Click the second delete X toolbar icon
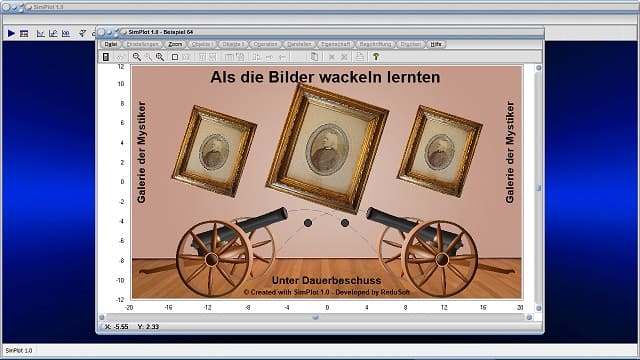Viewport: 640px width, 360px height. (344, 57)
